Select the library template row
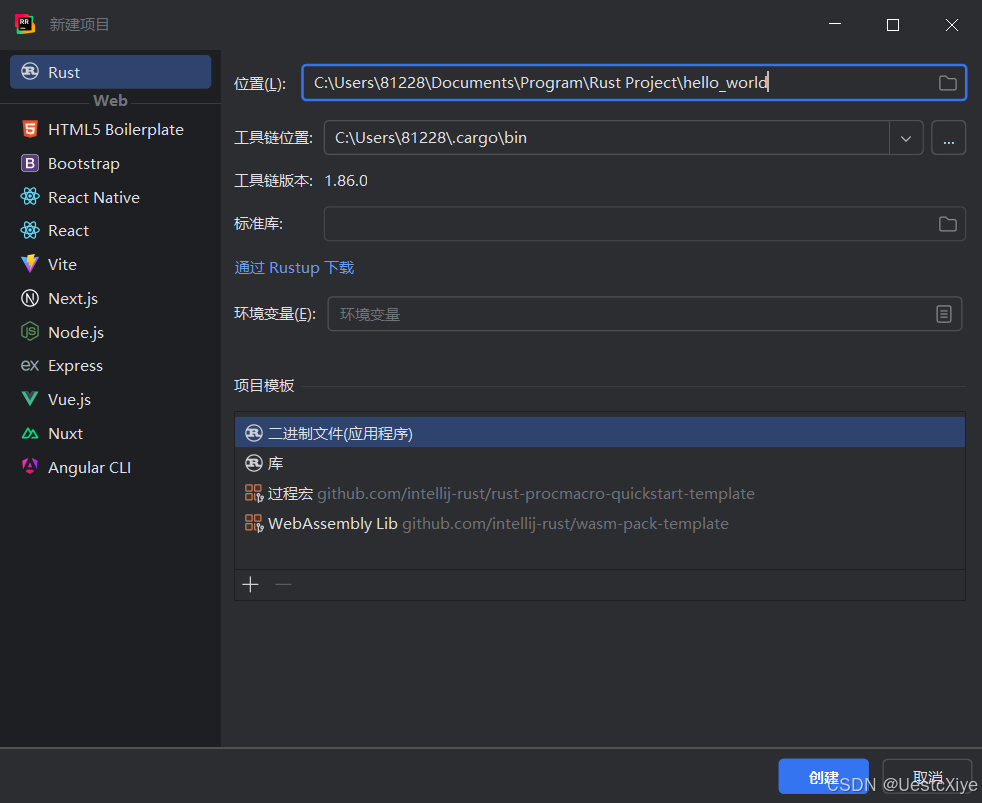This screenshot has height=803, width=982. [x=599, y=463]
